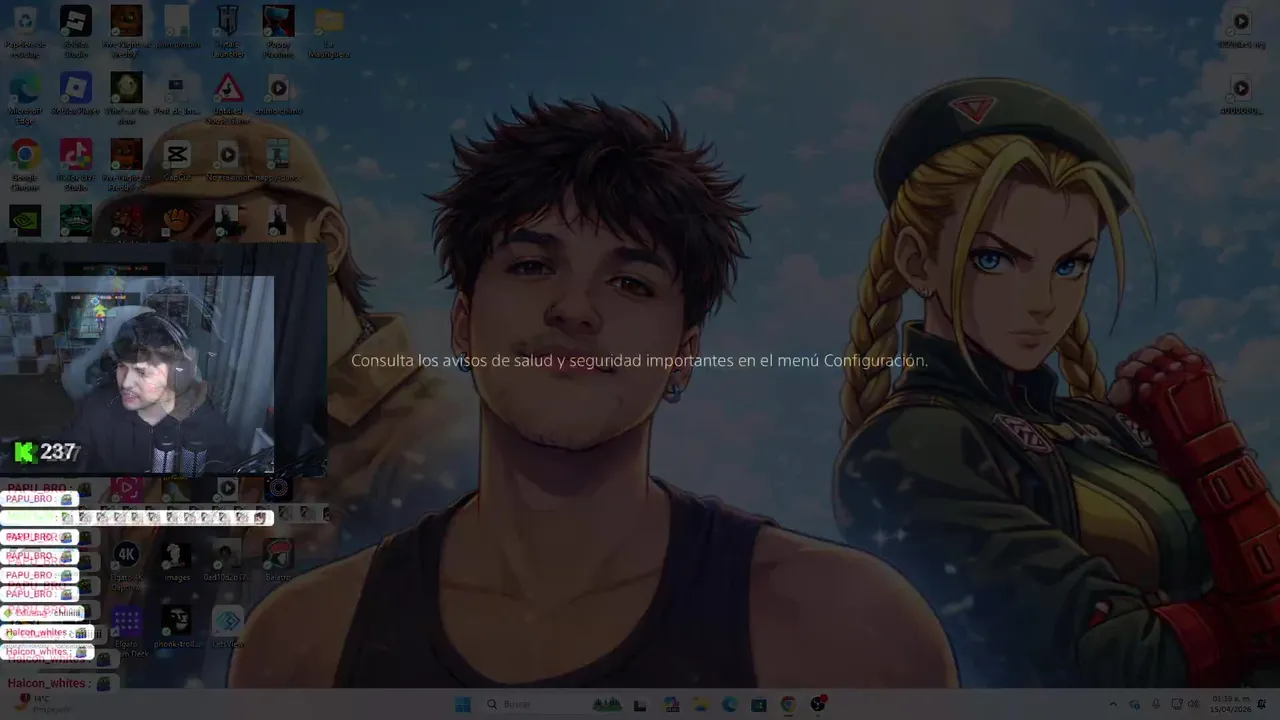Show hidden system tray icons chevron
This screenshot has height=720, width=1280.
(x=1113, y=704)
